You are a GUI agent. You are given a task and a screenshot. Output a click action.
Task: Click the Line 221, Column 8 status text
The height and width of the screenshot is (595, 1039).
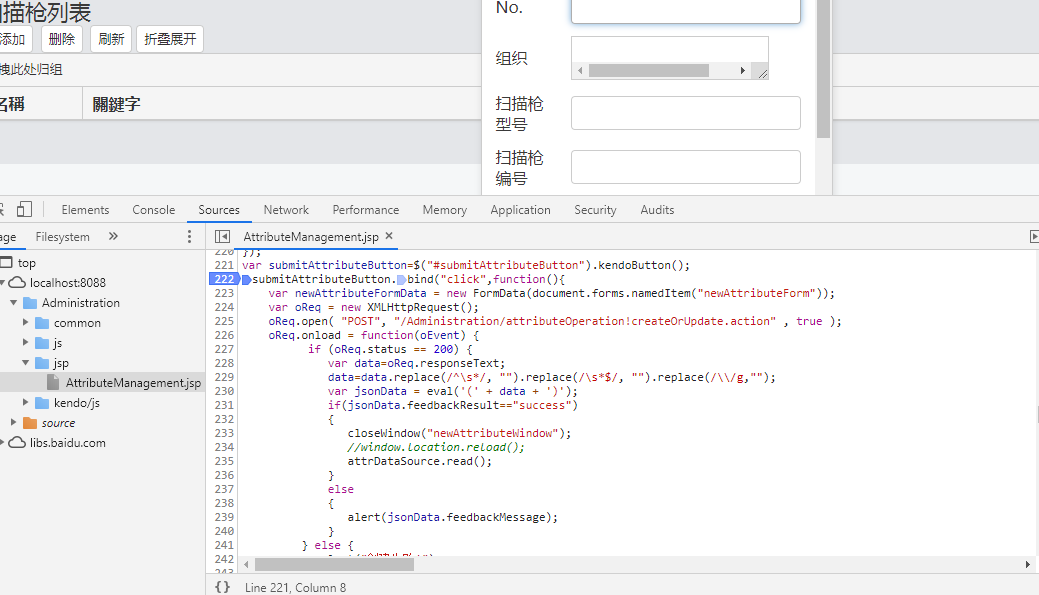[296, 588]
